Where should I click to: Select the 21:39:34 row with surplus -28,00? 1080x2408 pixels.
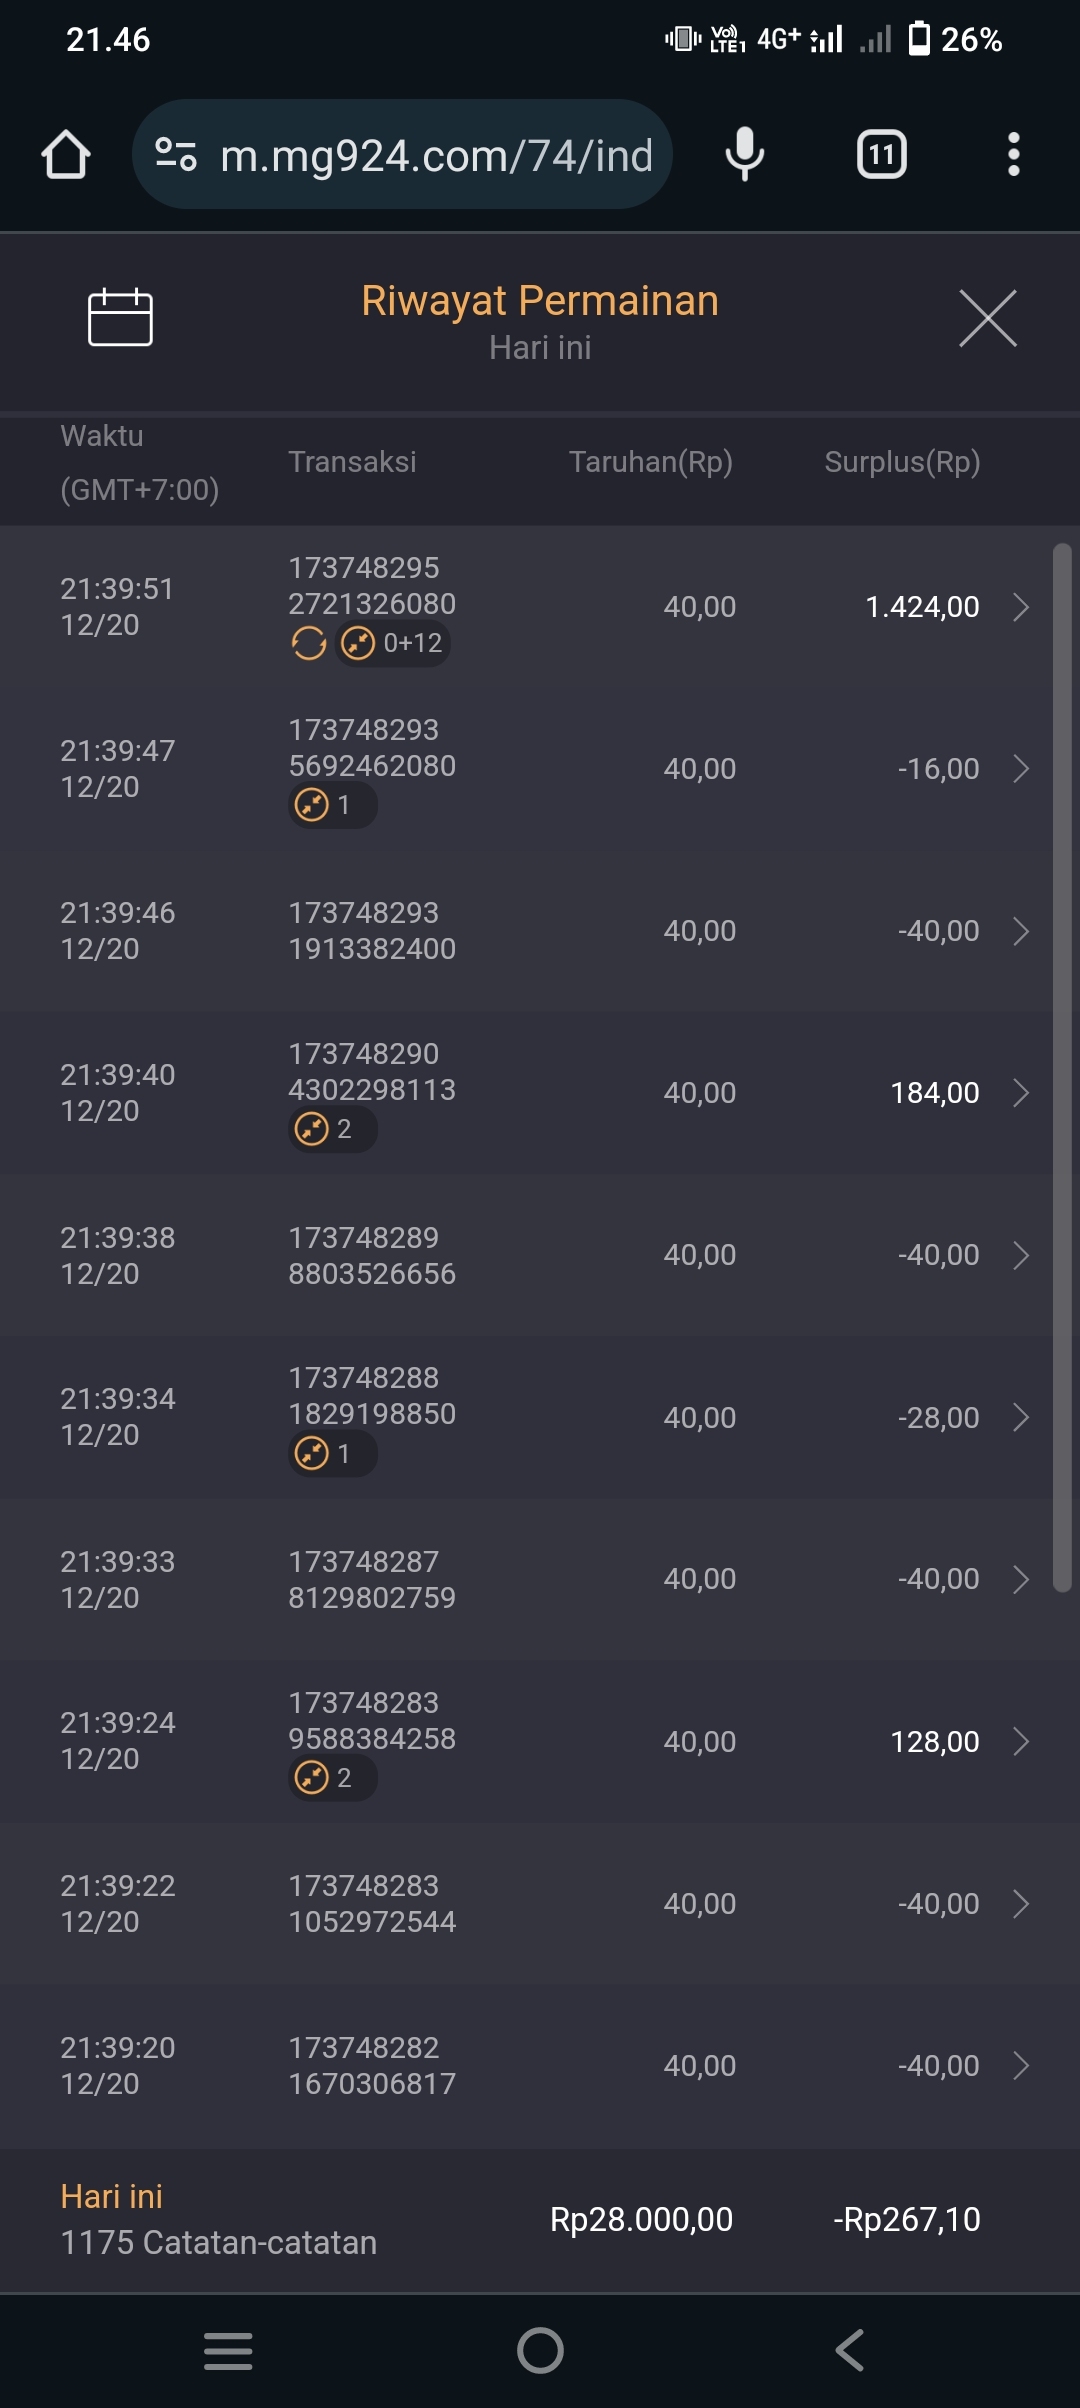540,1417
